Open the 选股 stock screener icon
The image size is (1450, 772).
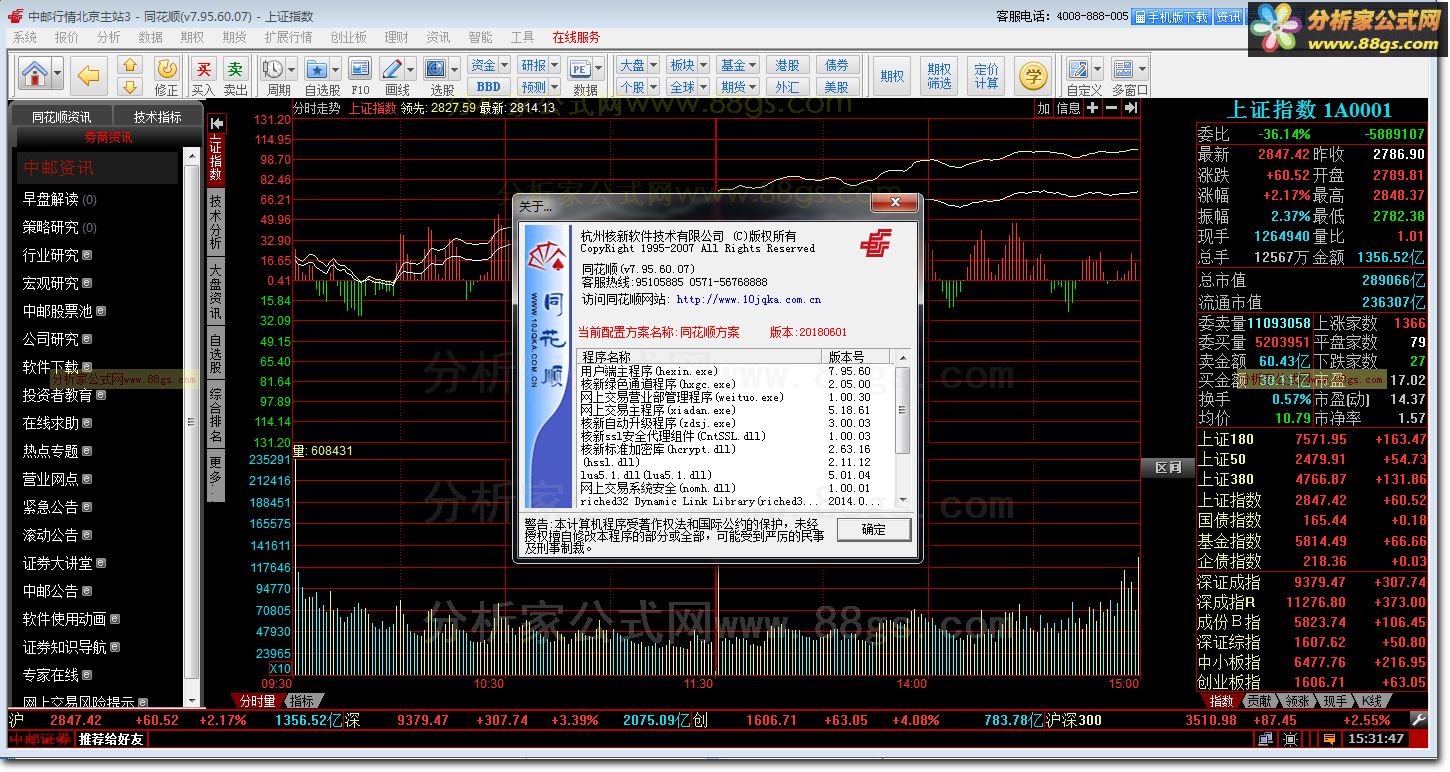tap(435, 68)
